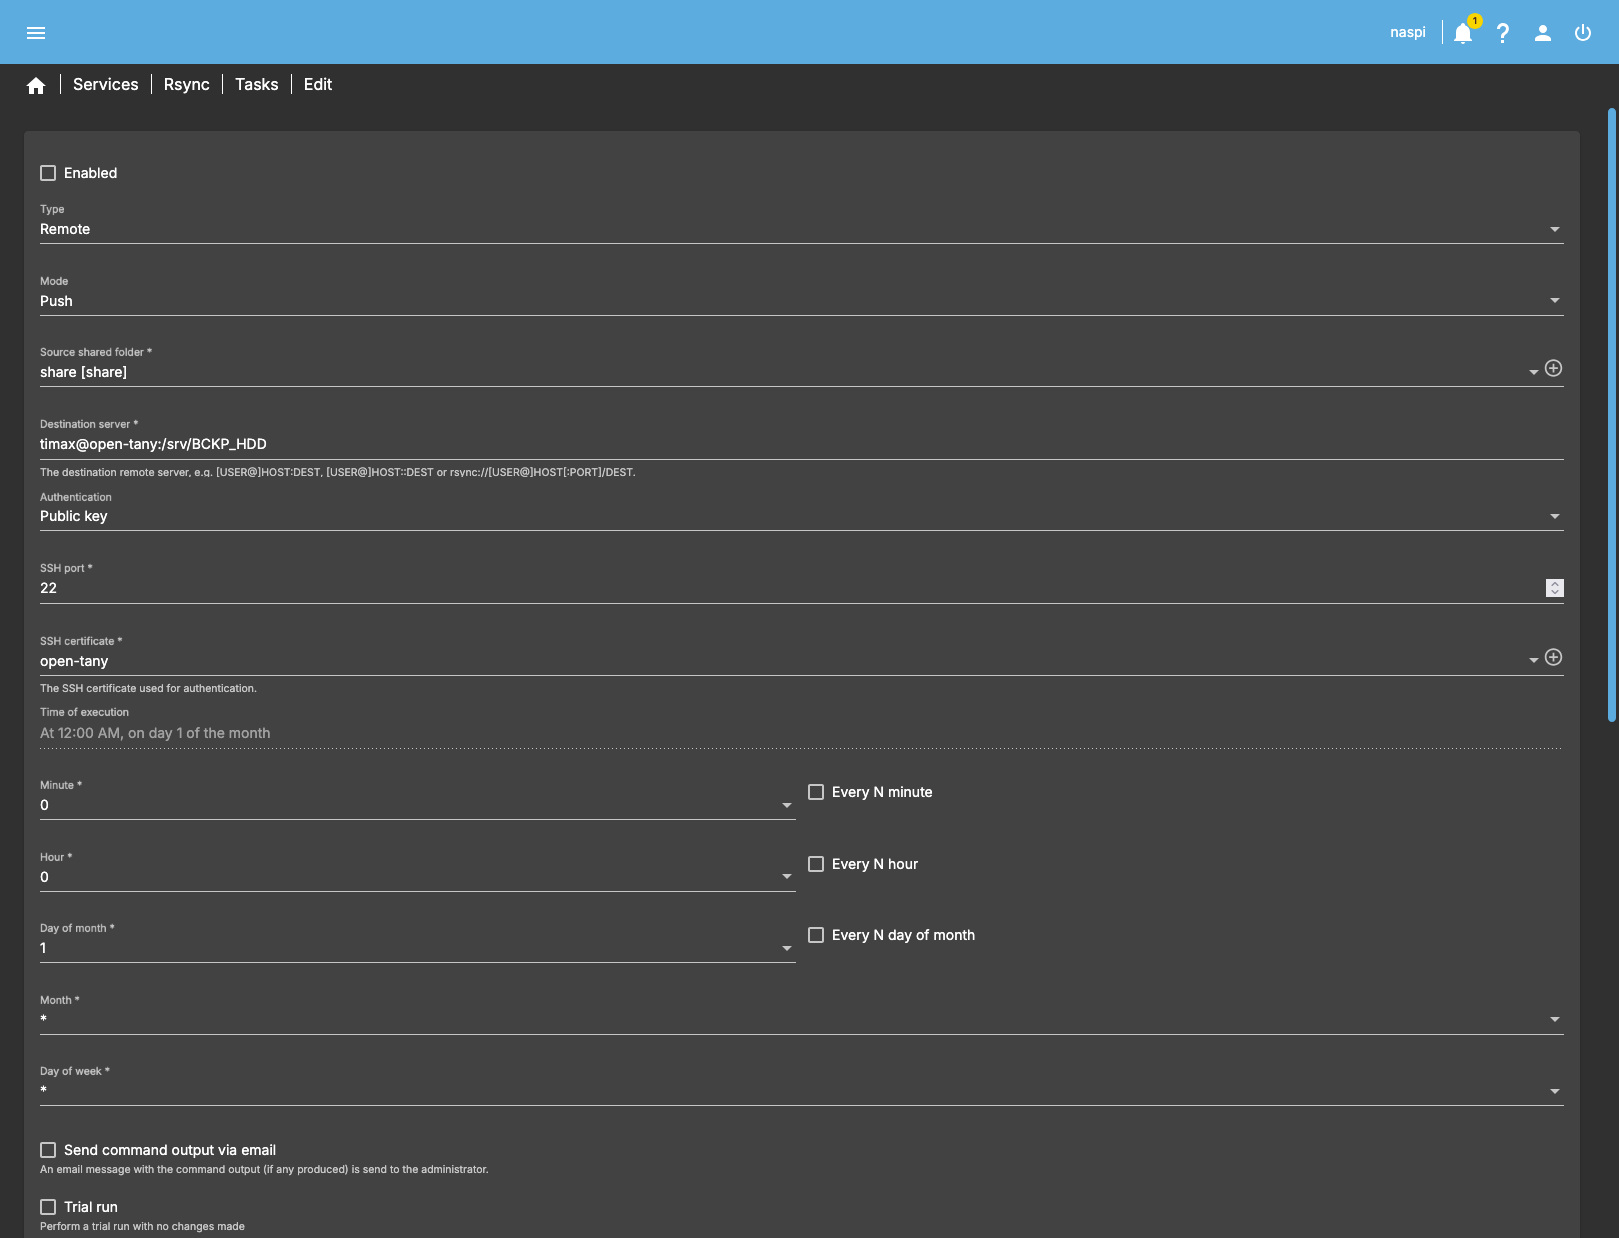Open the help question mark icon

pyautogui.click(x=1503, y=33)
